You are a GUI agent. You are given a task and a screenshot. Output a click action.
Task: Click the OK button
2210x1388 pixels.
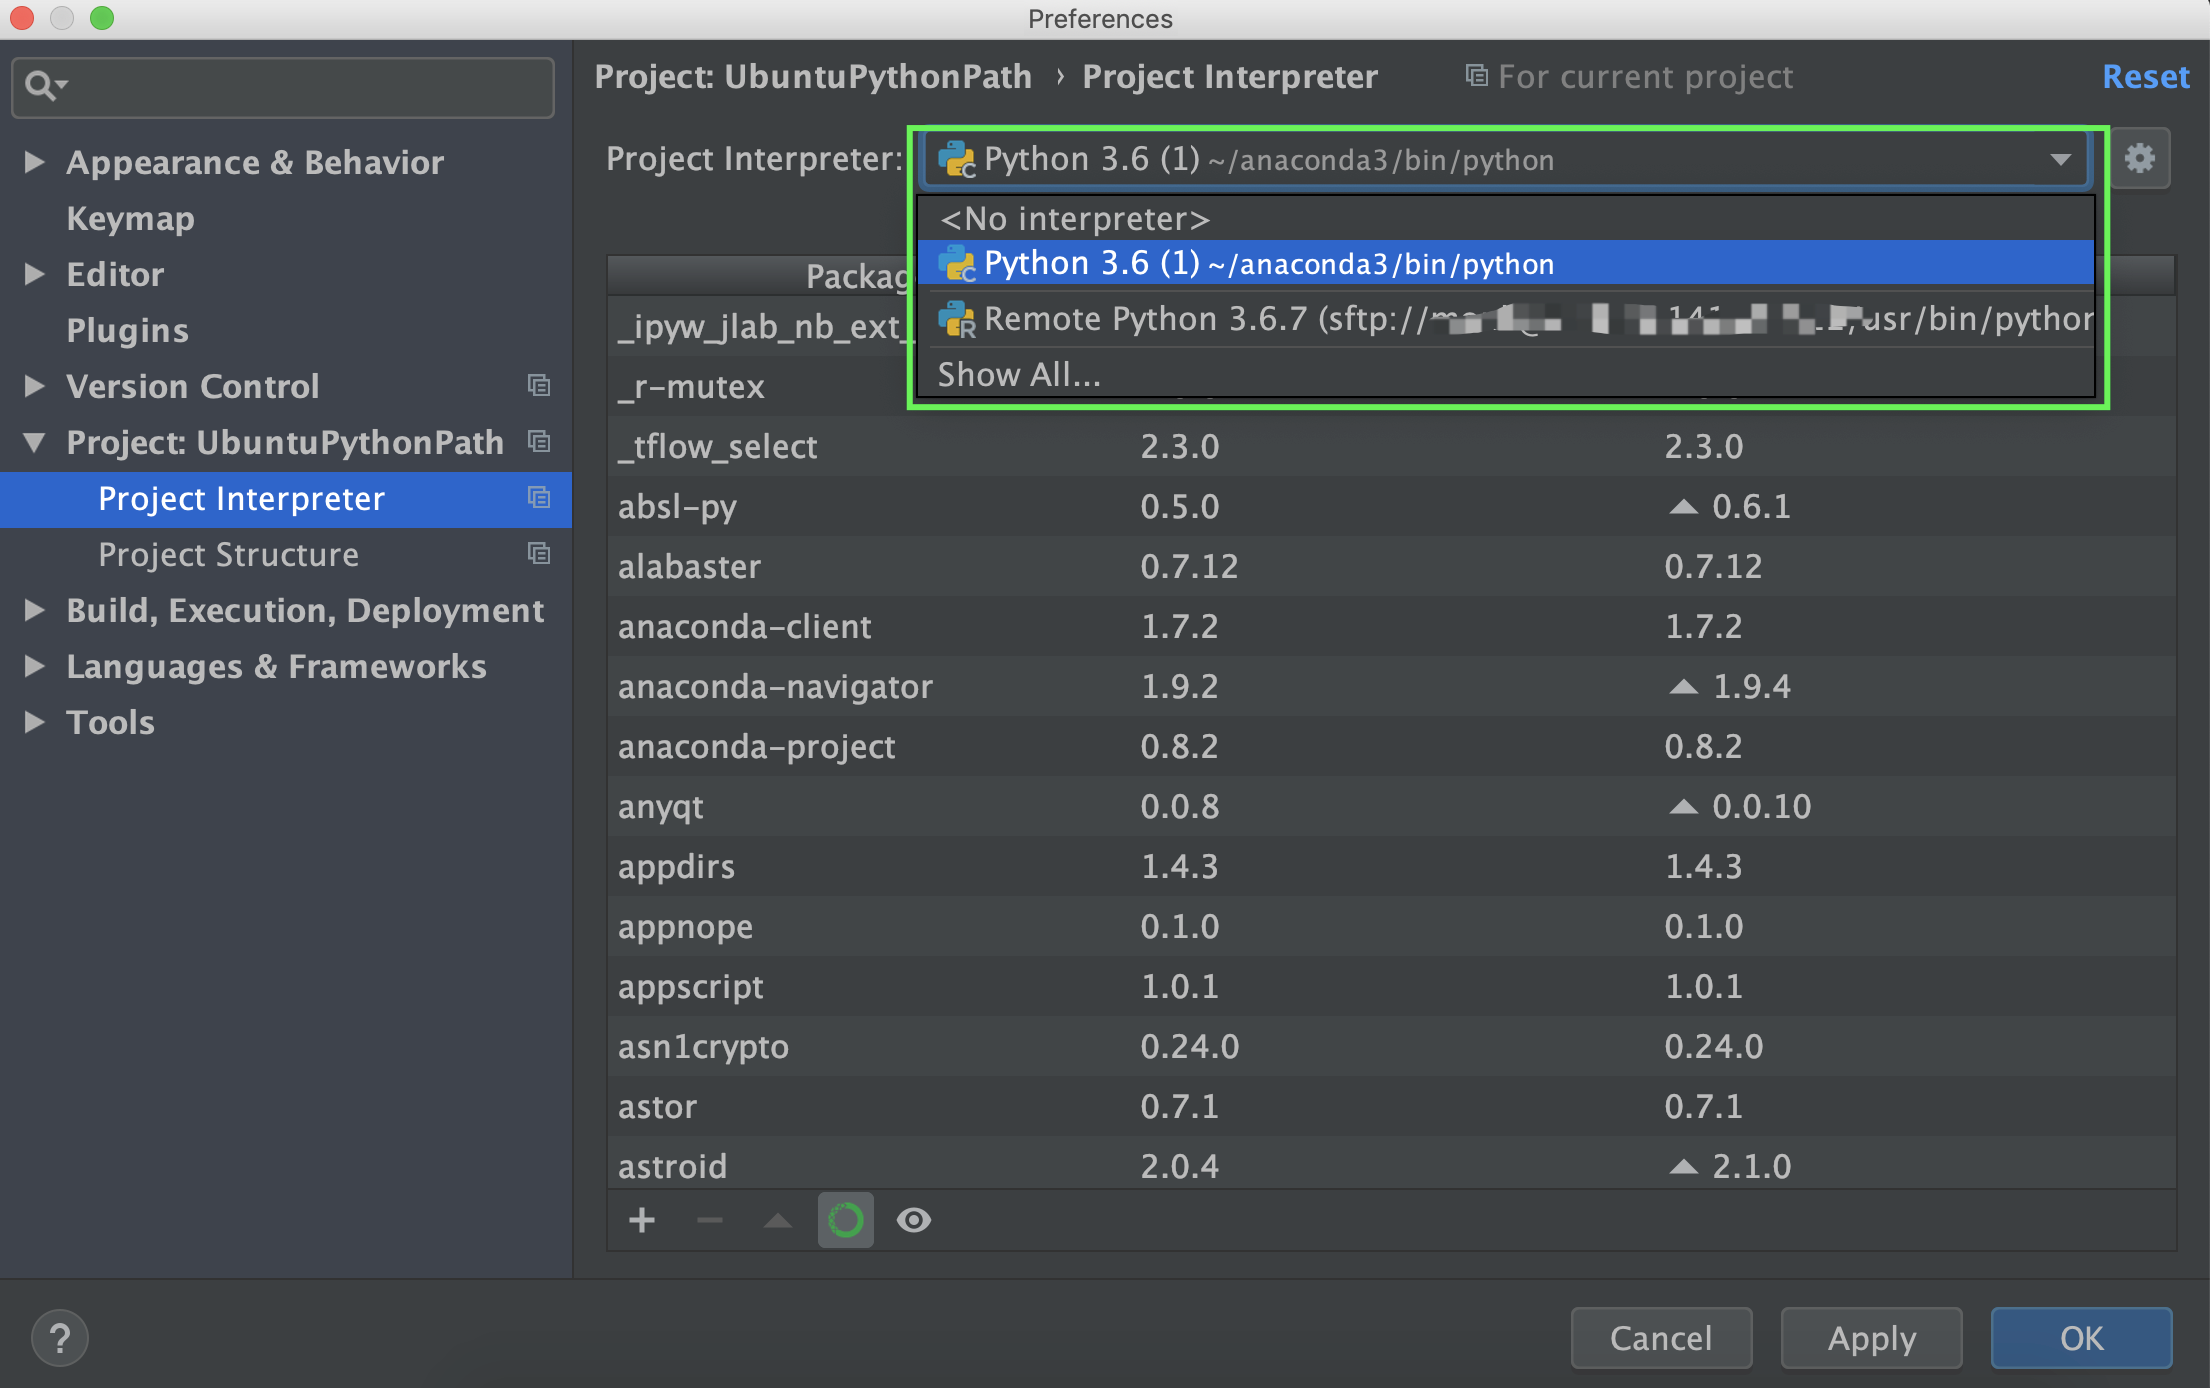[x=2082, y=1338]
